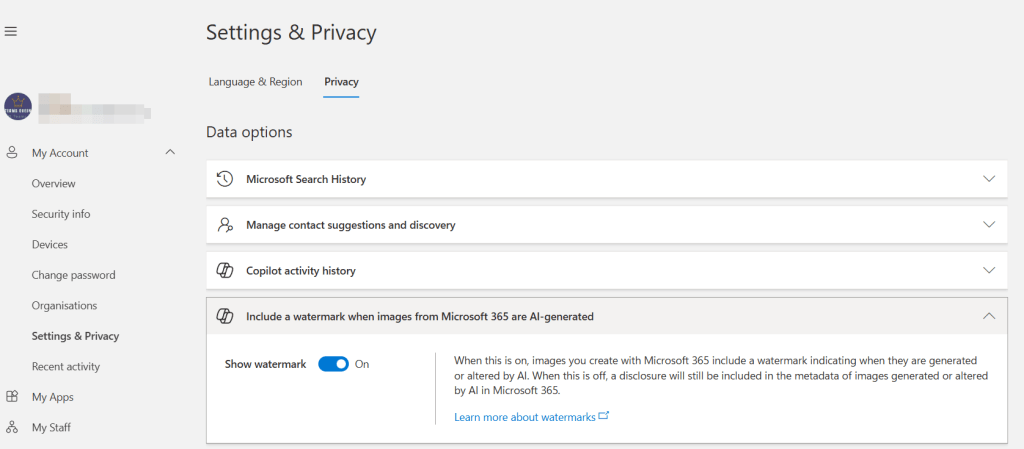1024x449 pixels.
Task: Expand Copilot activity history chevron
Action: point(989,271)
